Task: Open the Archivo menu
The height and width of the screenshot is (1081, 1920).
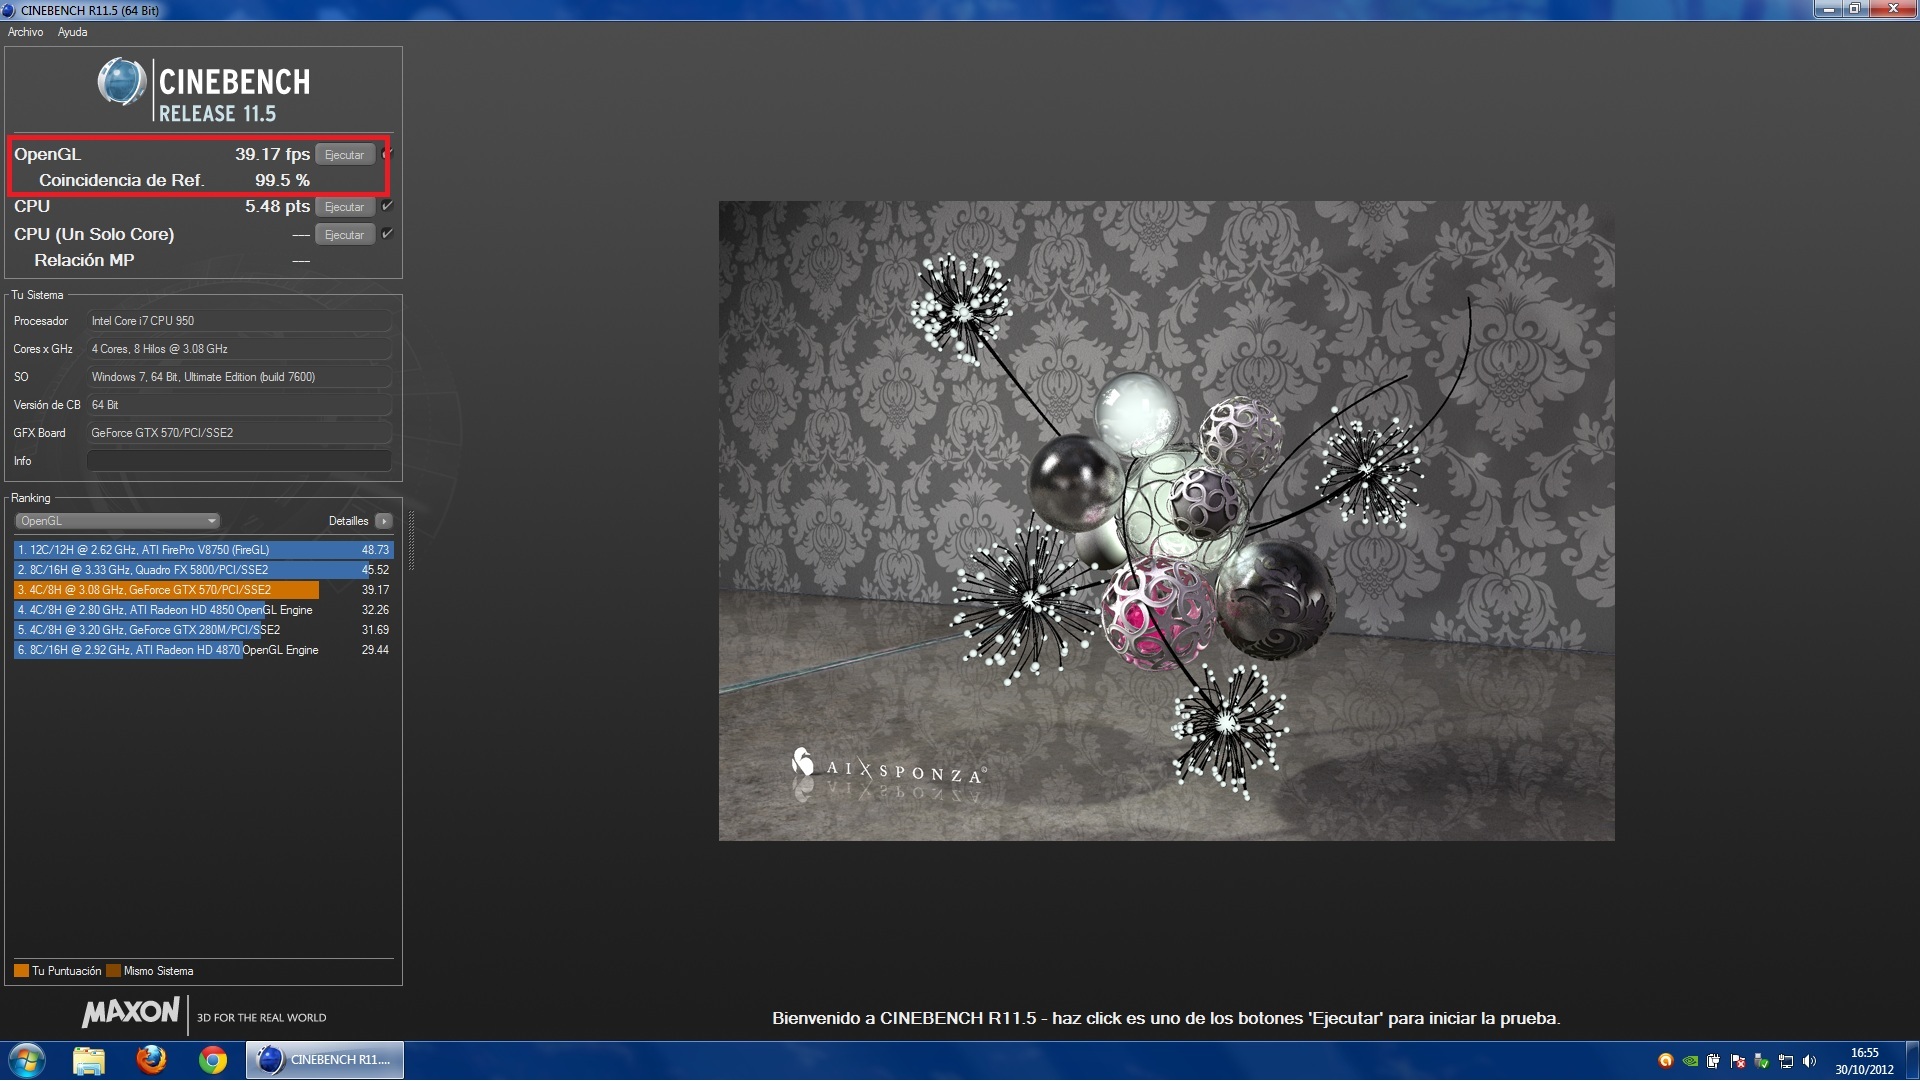Action: pyautogui.click(x=25, y=32)
